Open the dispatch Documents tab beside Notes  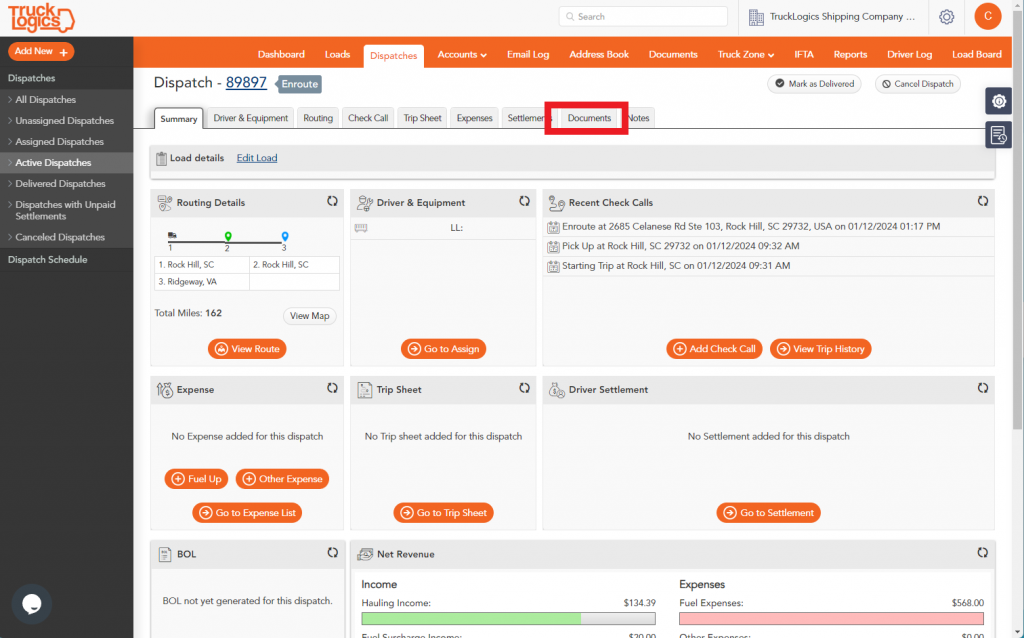(589, 118)
